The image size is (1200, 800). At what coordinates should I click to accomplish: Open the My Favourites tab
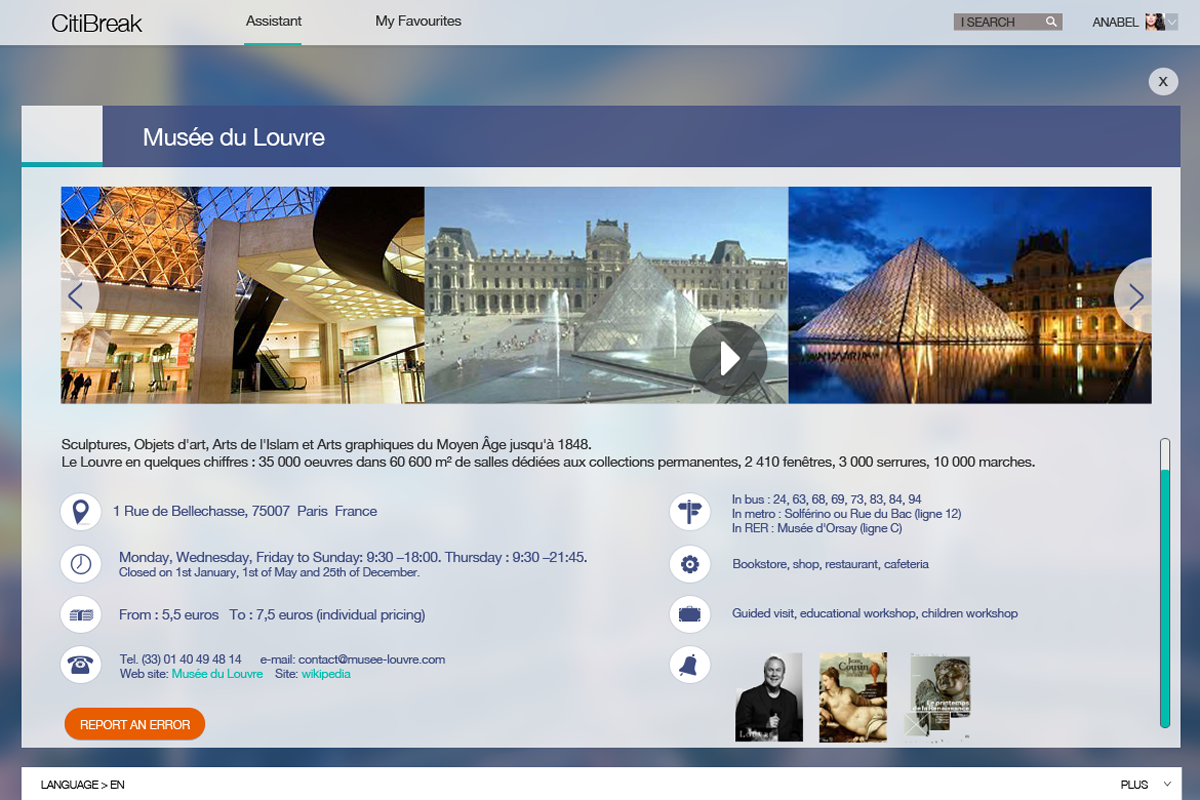click(x=418, y=21)
